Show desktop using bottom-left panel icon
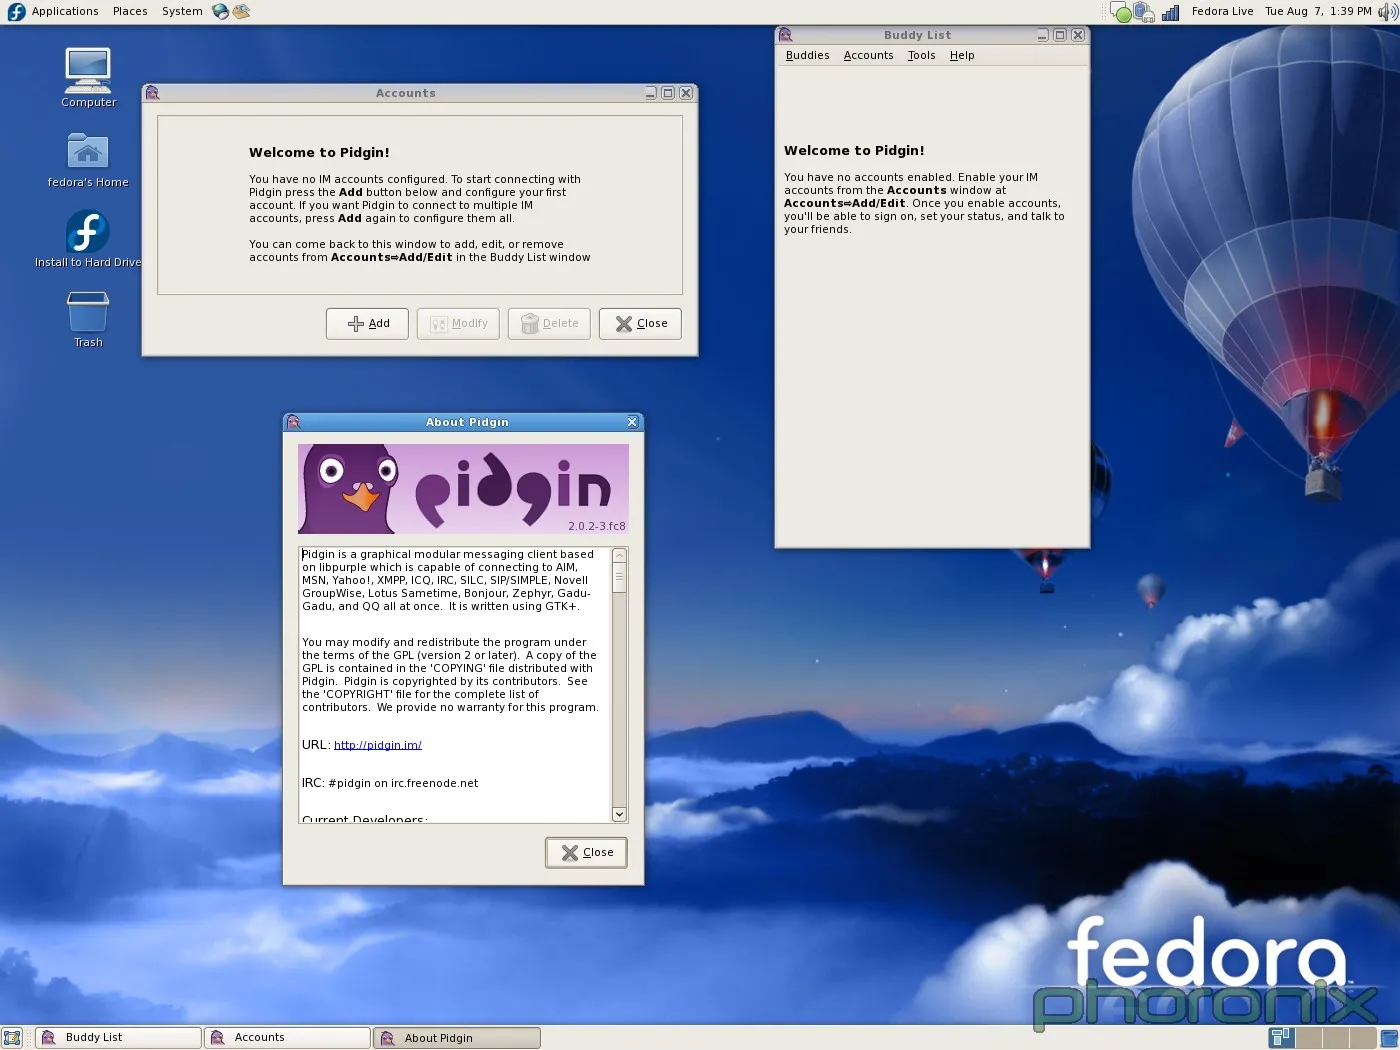 tap(12, 1038)
